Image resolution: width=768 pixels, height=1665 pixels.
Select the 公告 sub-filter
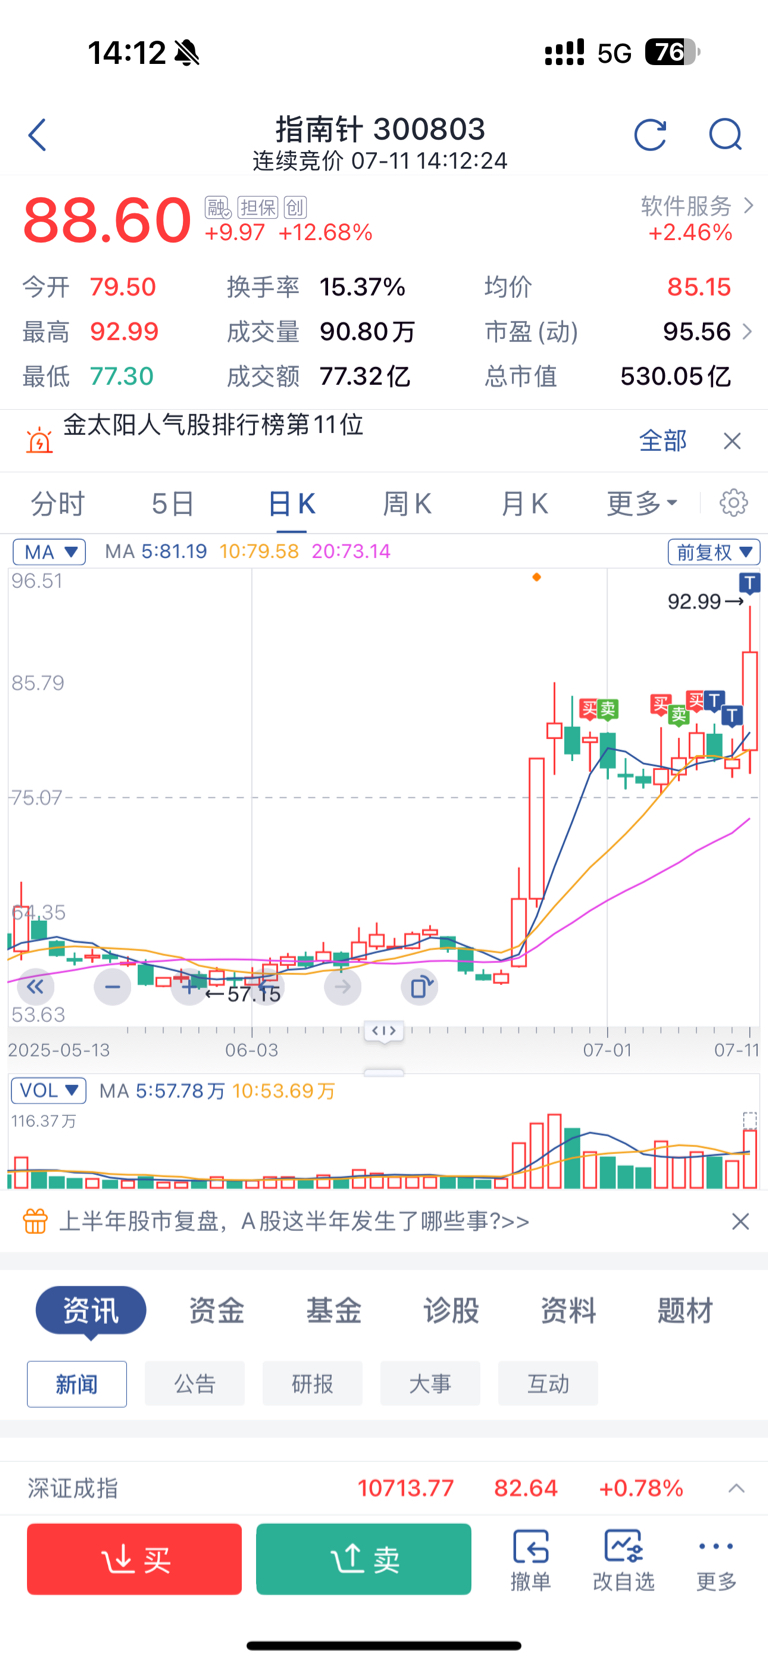pyautogui.click(x=194, y=1384)
